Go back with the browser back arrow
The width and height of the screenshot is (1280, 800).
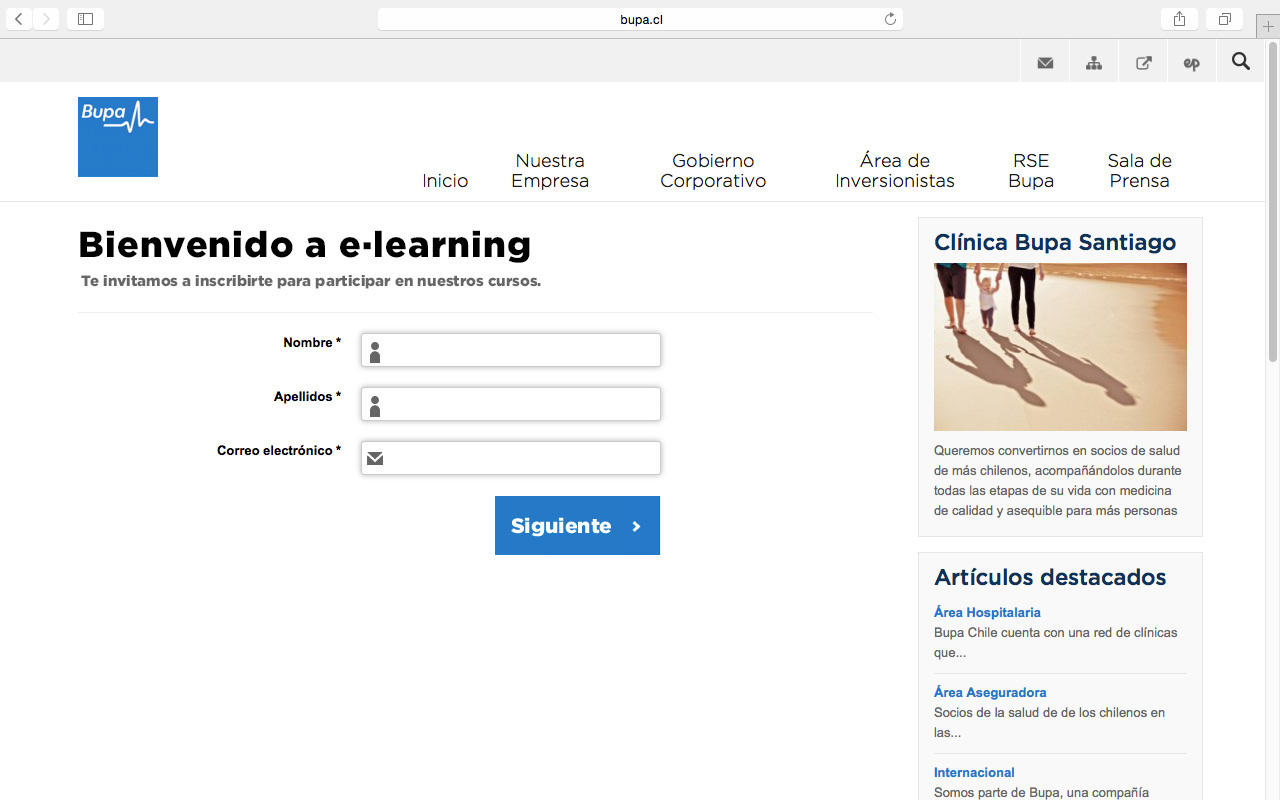tap(19, 19)
